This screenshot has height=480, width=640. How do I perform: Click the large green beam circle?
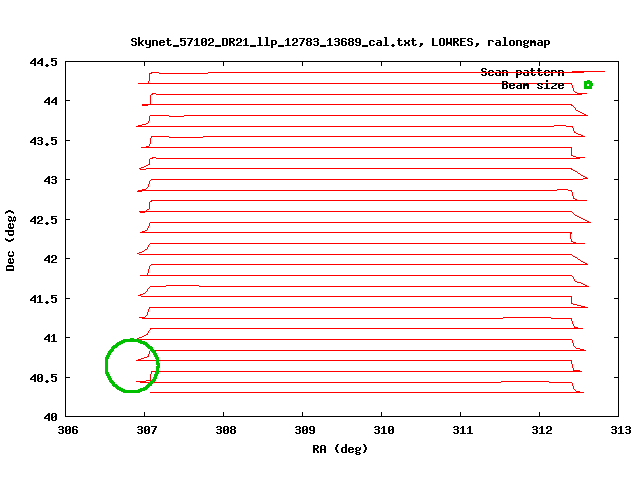pos(132,366)
